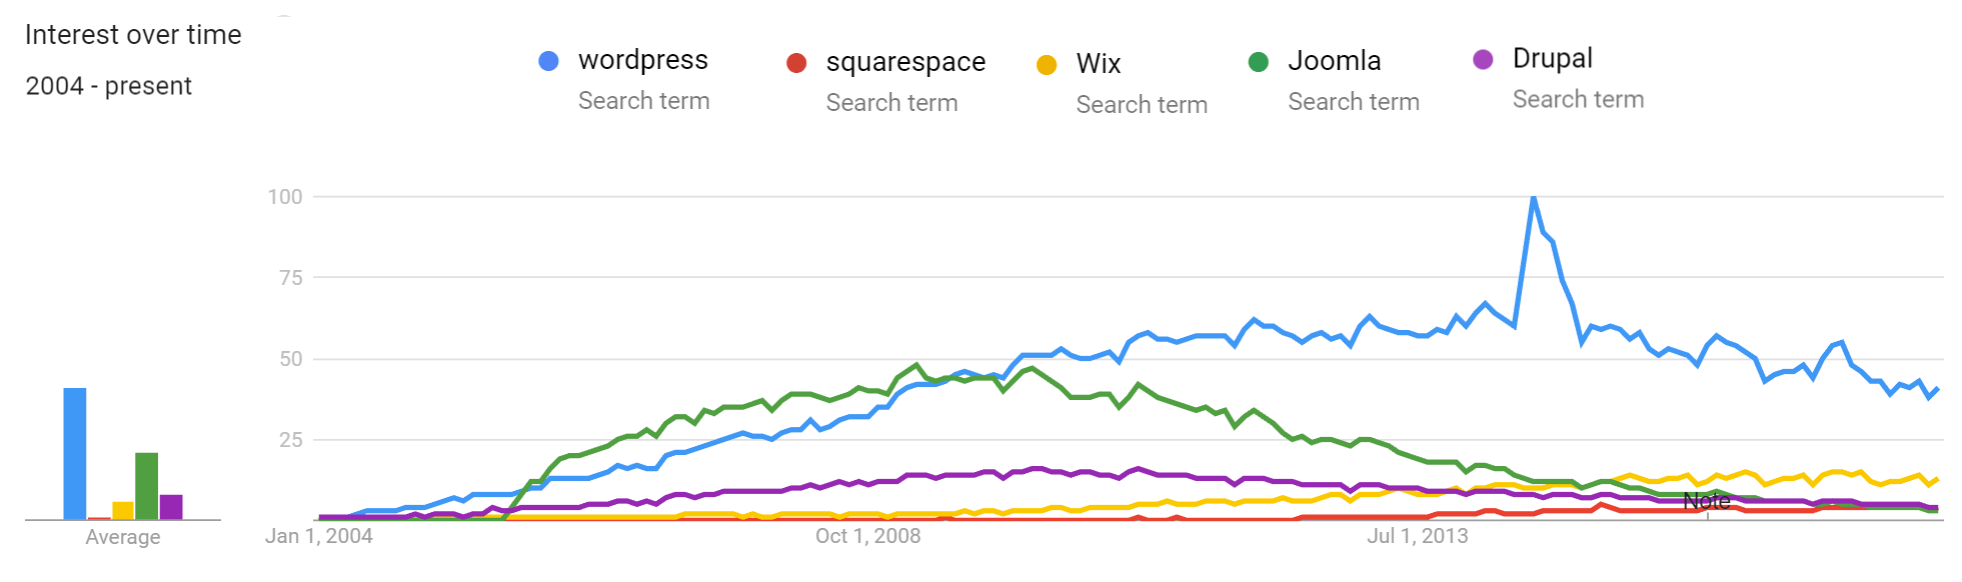Image resolution: width=1962 pixels, height=582 pixels.
Task: Click the Oct 1, 2008 axis label
Action: [868, 536]
